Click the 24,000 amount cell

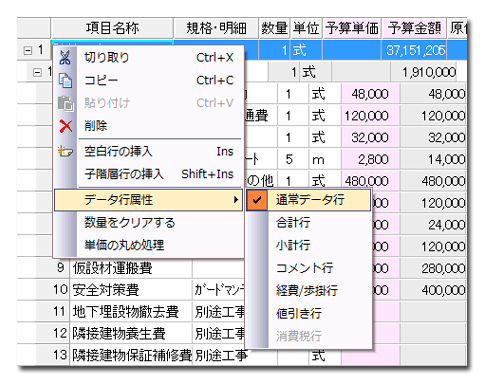coord(433,225)
